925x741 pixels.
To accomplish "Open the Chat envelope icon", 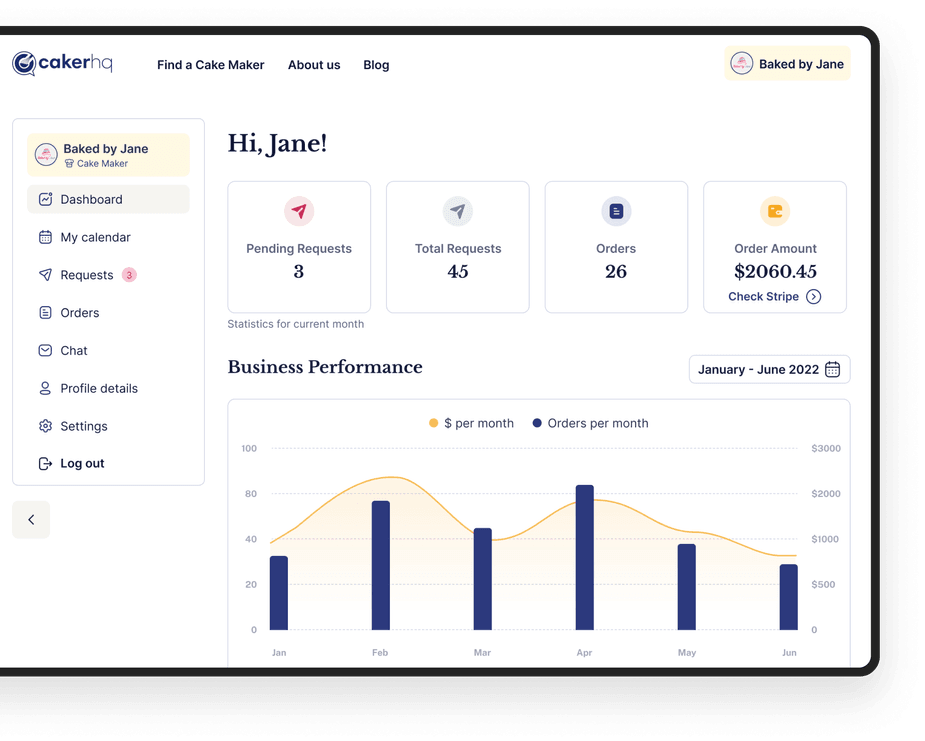I will tap(45, 351).
